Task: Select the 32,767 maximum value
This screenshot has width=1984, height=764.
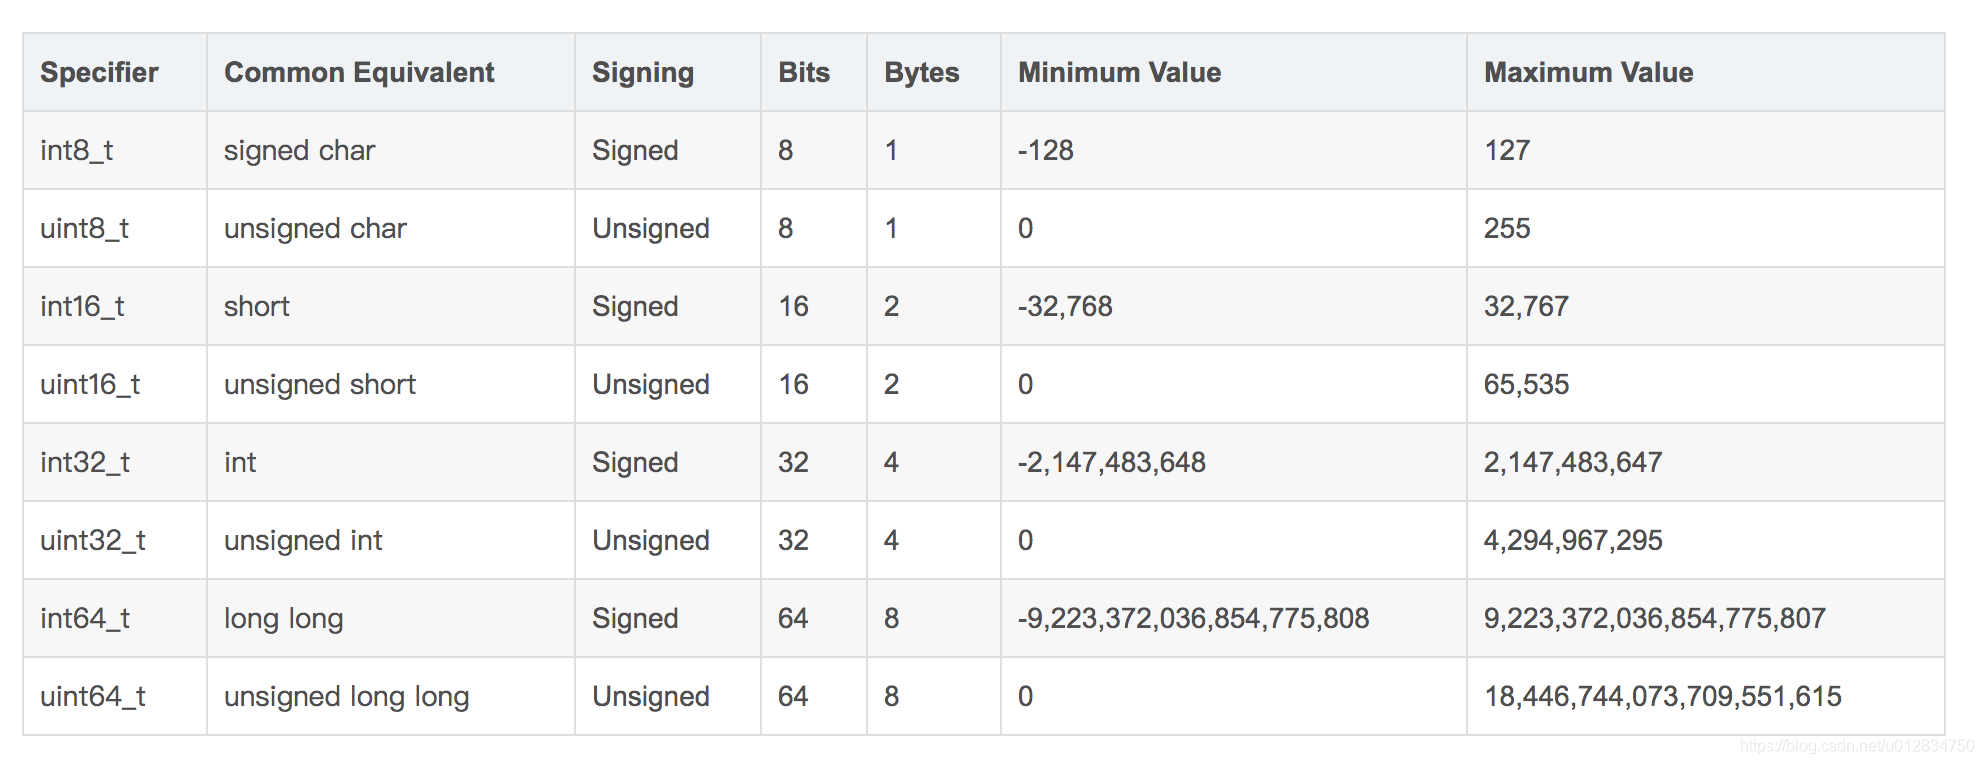Action: (1526, 306)
